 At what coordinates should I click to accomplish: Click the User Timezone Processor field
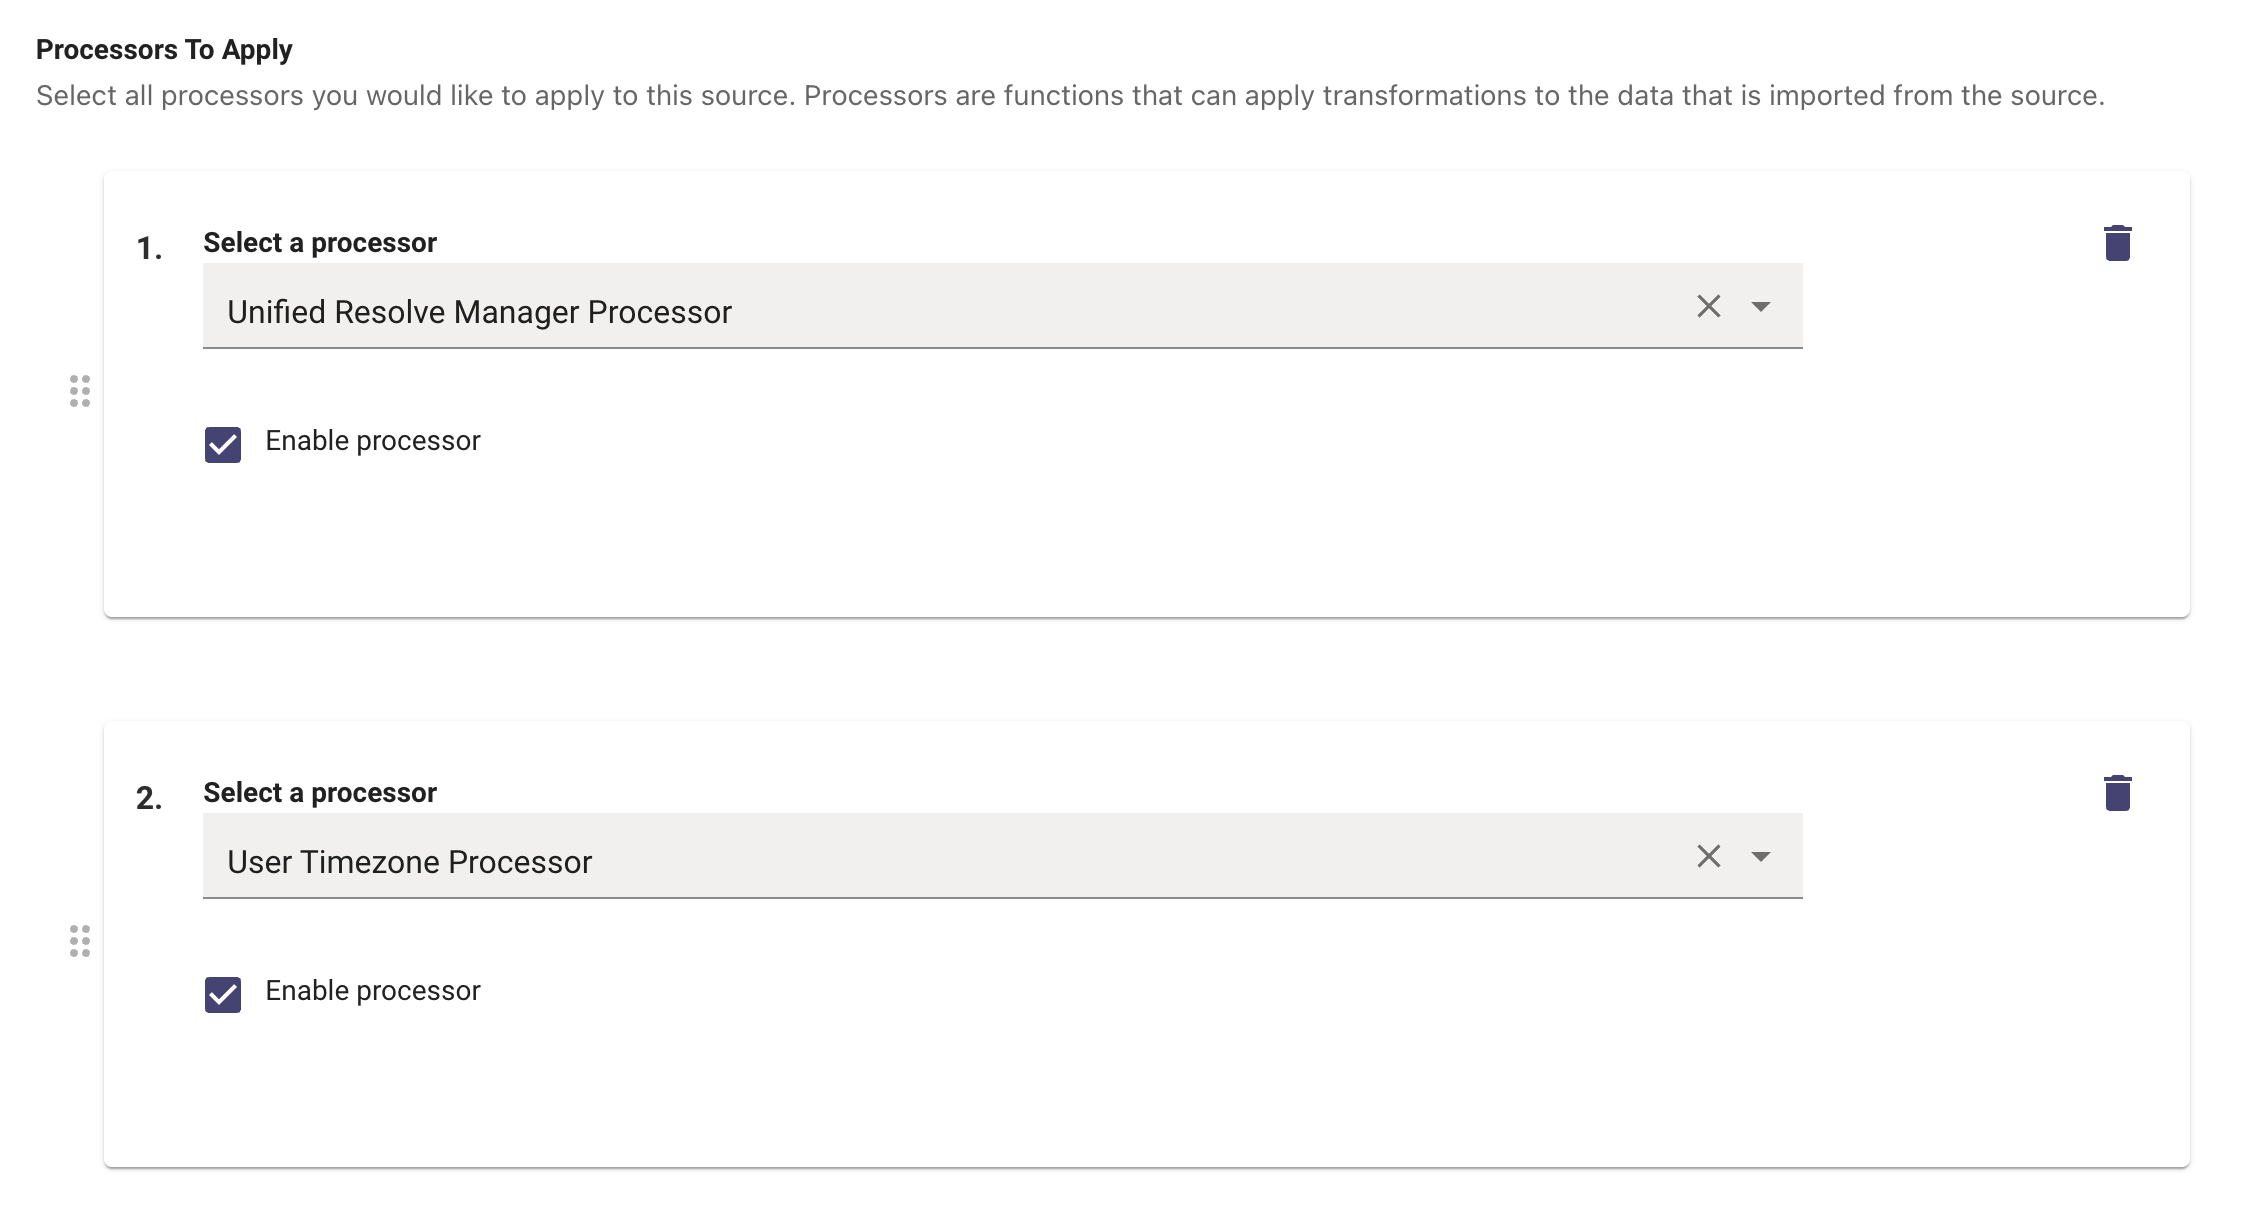tap(900, 860)
